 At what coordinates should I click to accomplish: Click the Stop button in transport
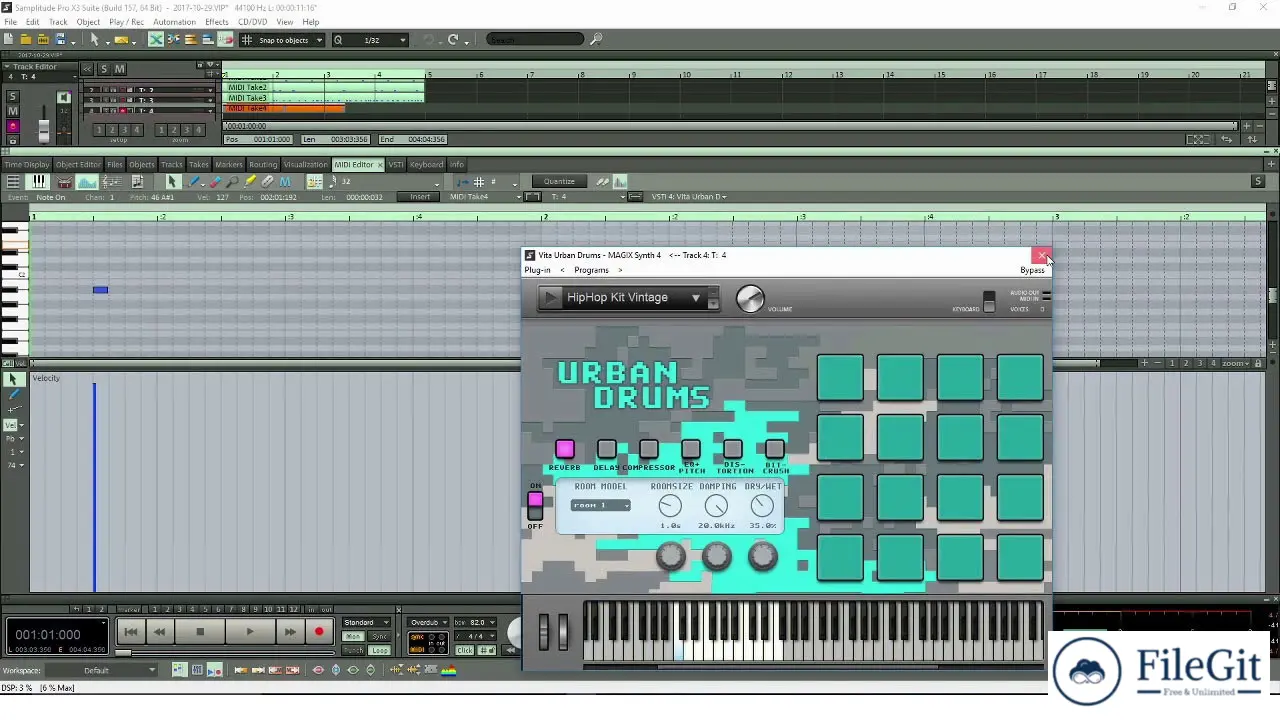coord(200,631)
